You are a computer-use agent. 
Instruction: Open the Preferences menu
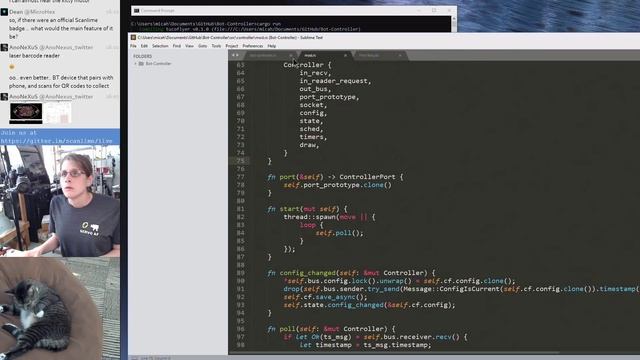(253, 46)
